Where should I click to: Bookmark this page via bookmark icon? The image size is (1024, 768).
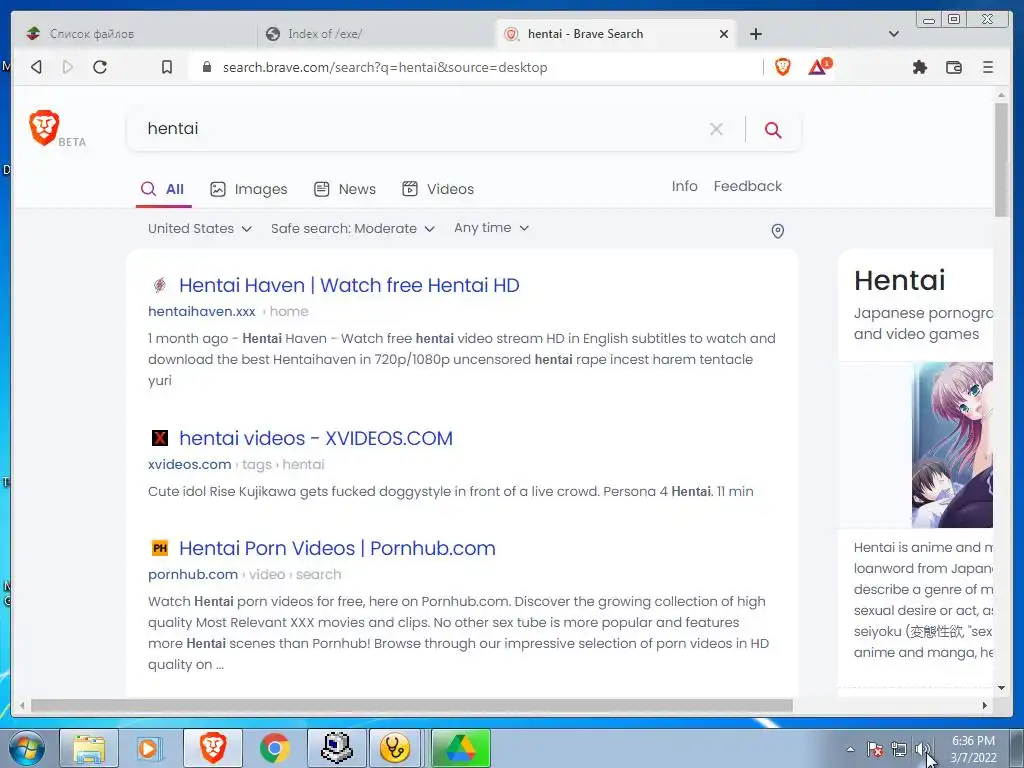(x=167, y=67)
